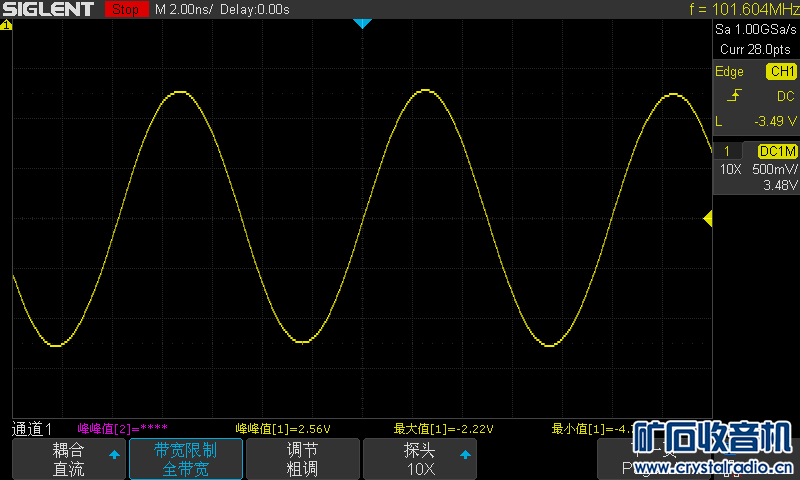Open the 耦合 直流 coupling menu button
800x480 pixels.
[x=68, y=459]
